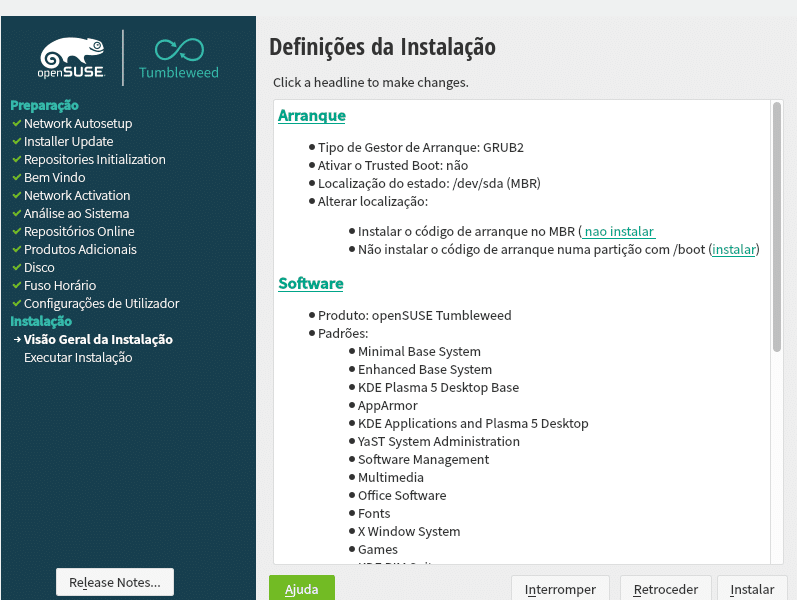Image resolution: width=797 pixels, height=600 pixels.
Task: Click the 'Fonts' pattern
Action: 374,514
